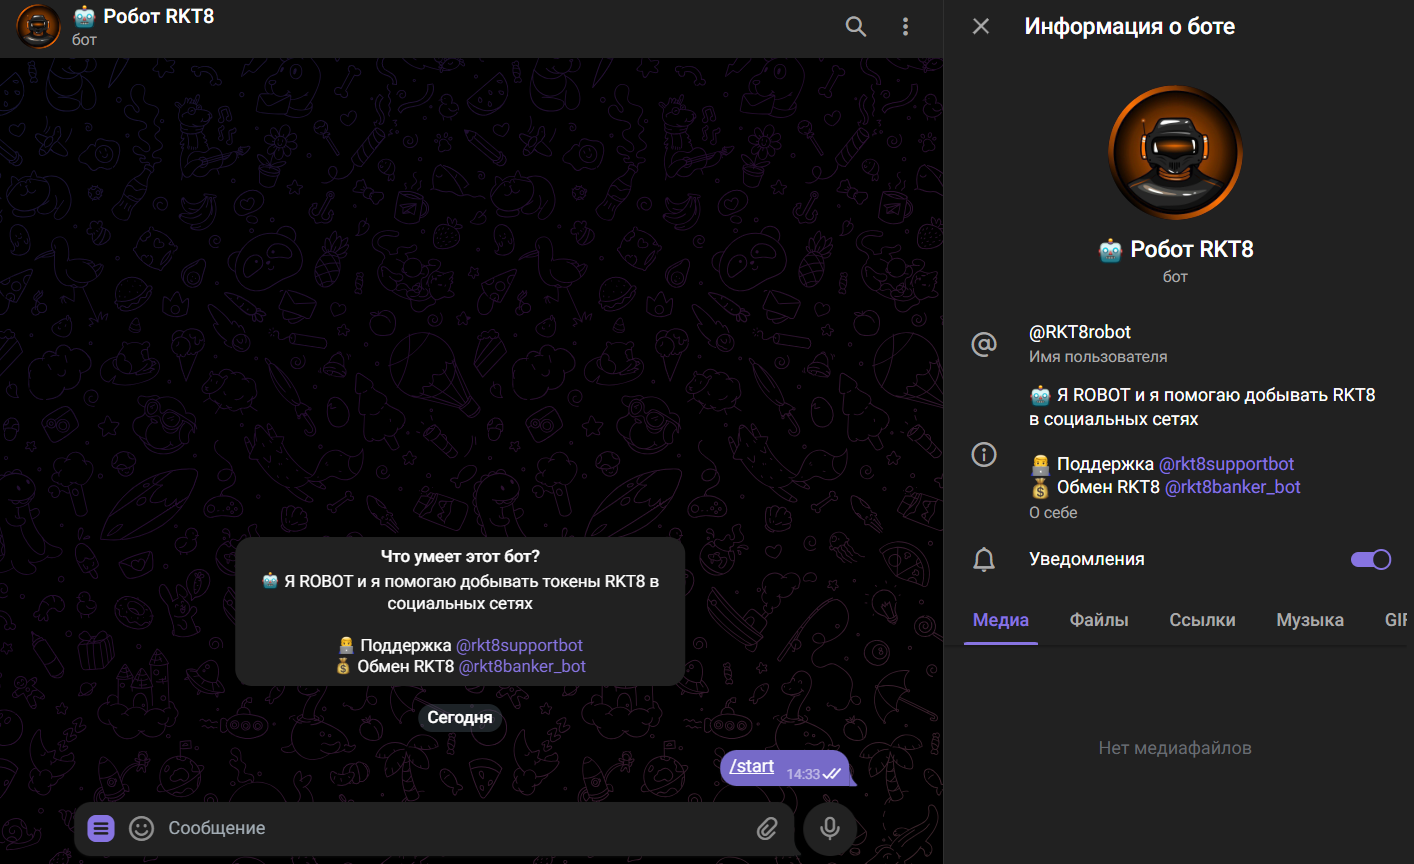Toggle the notifications switch off

(x=1371, y=559)
